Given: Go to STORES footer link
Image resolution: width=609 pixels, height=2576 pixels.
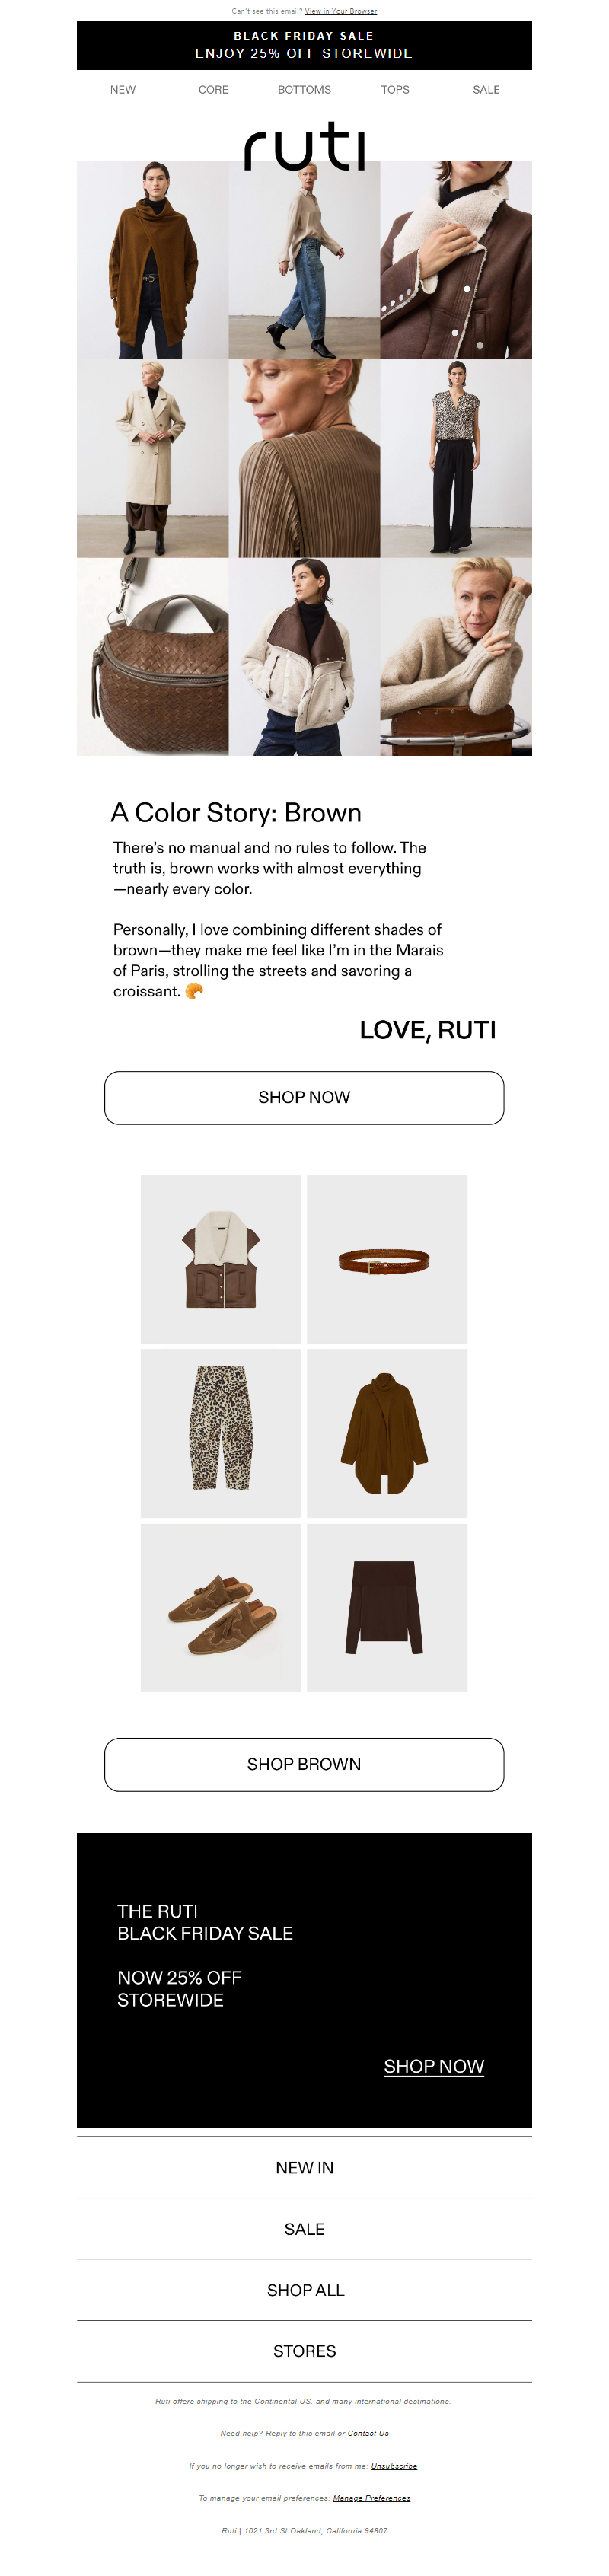Looking at the screenshot, I should [x=304, y=2351].
